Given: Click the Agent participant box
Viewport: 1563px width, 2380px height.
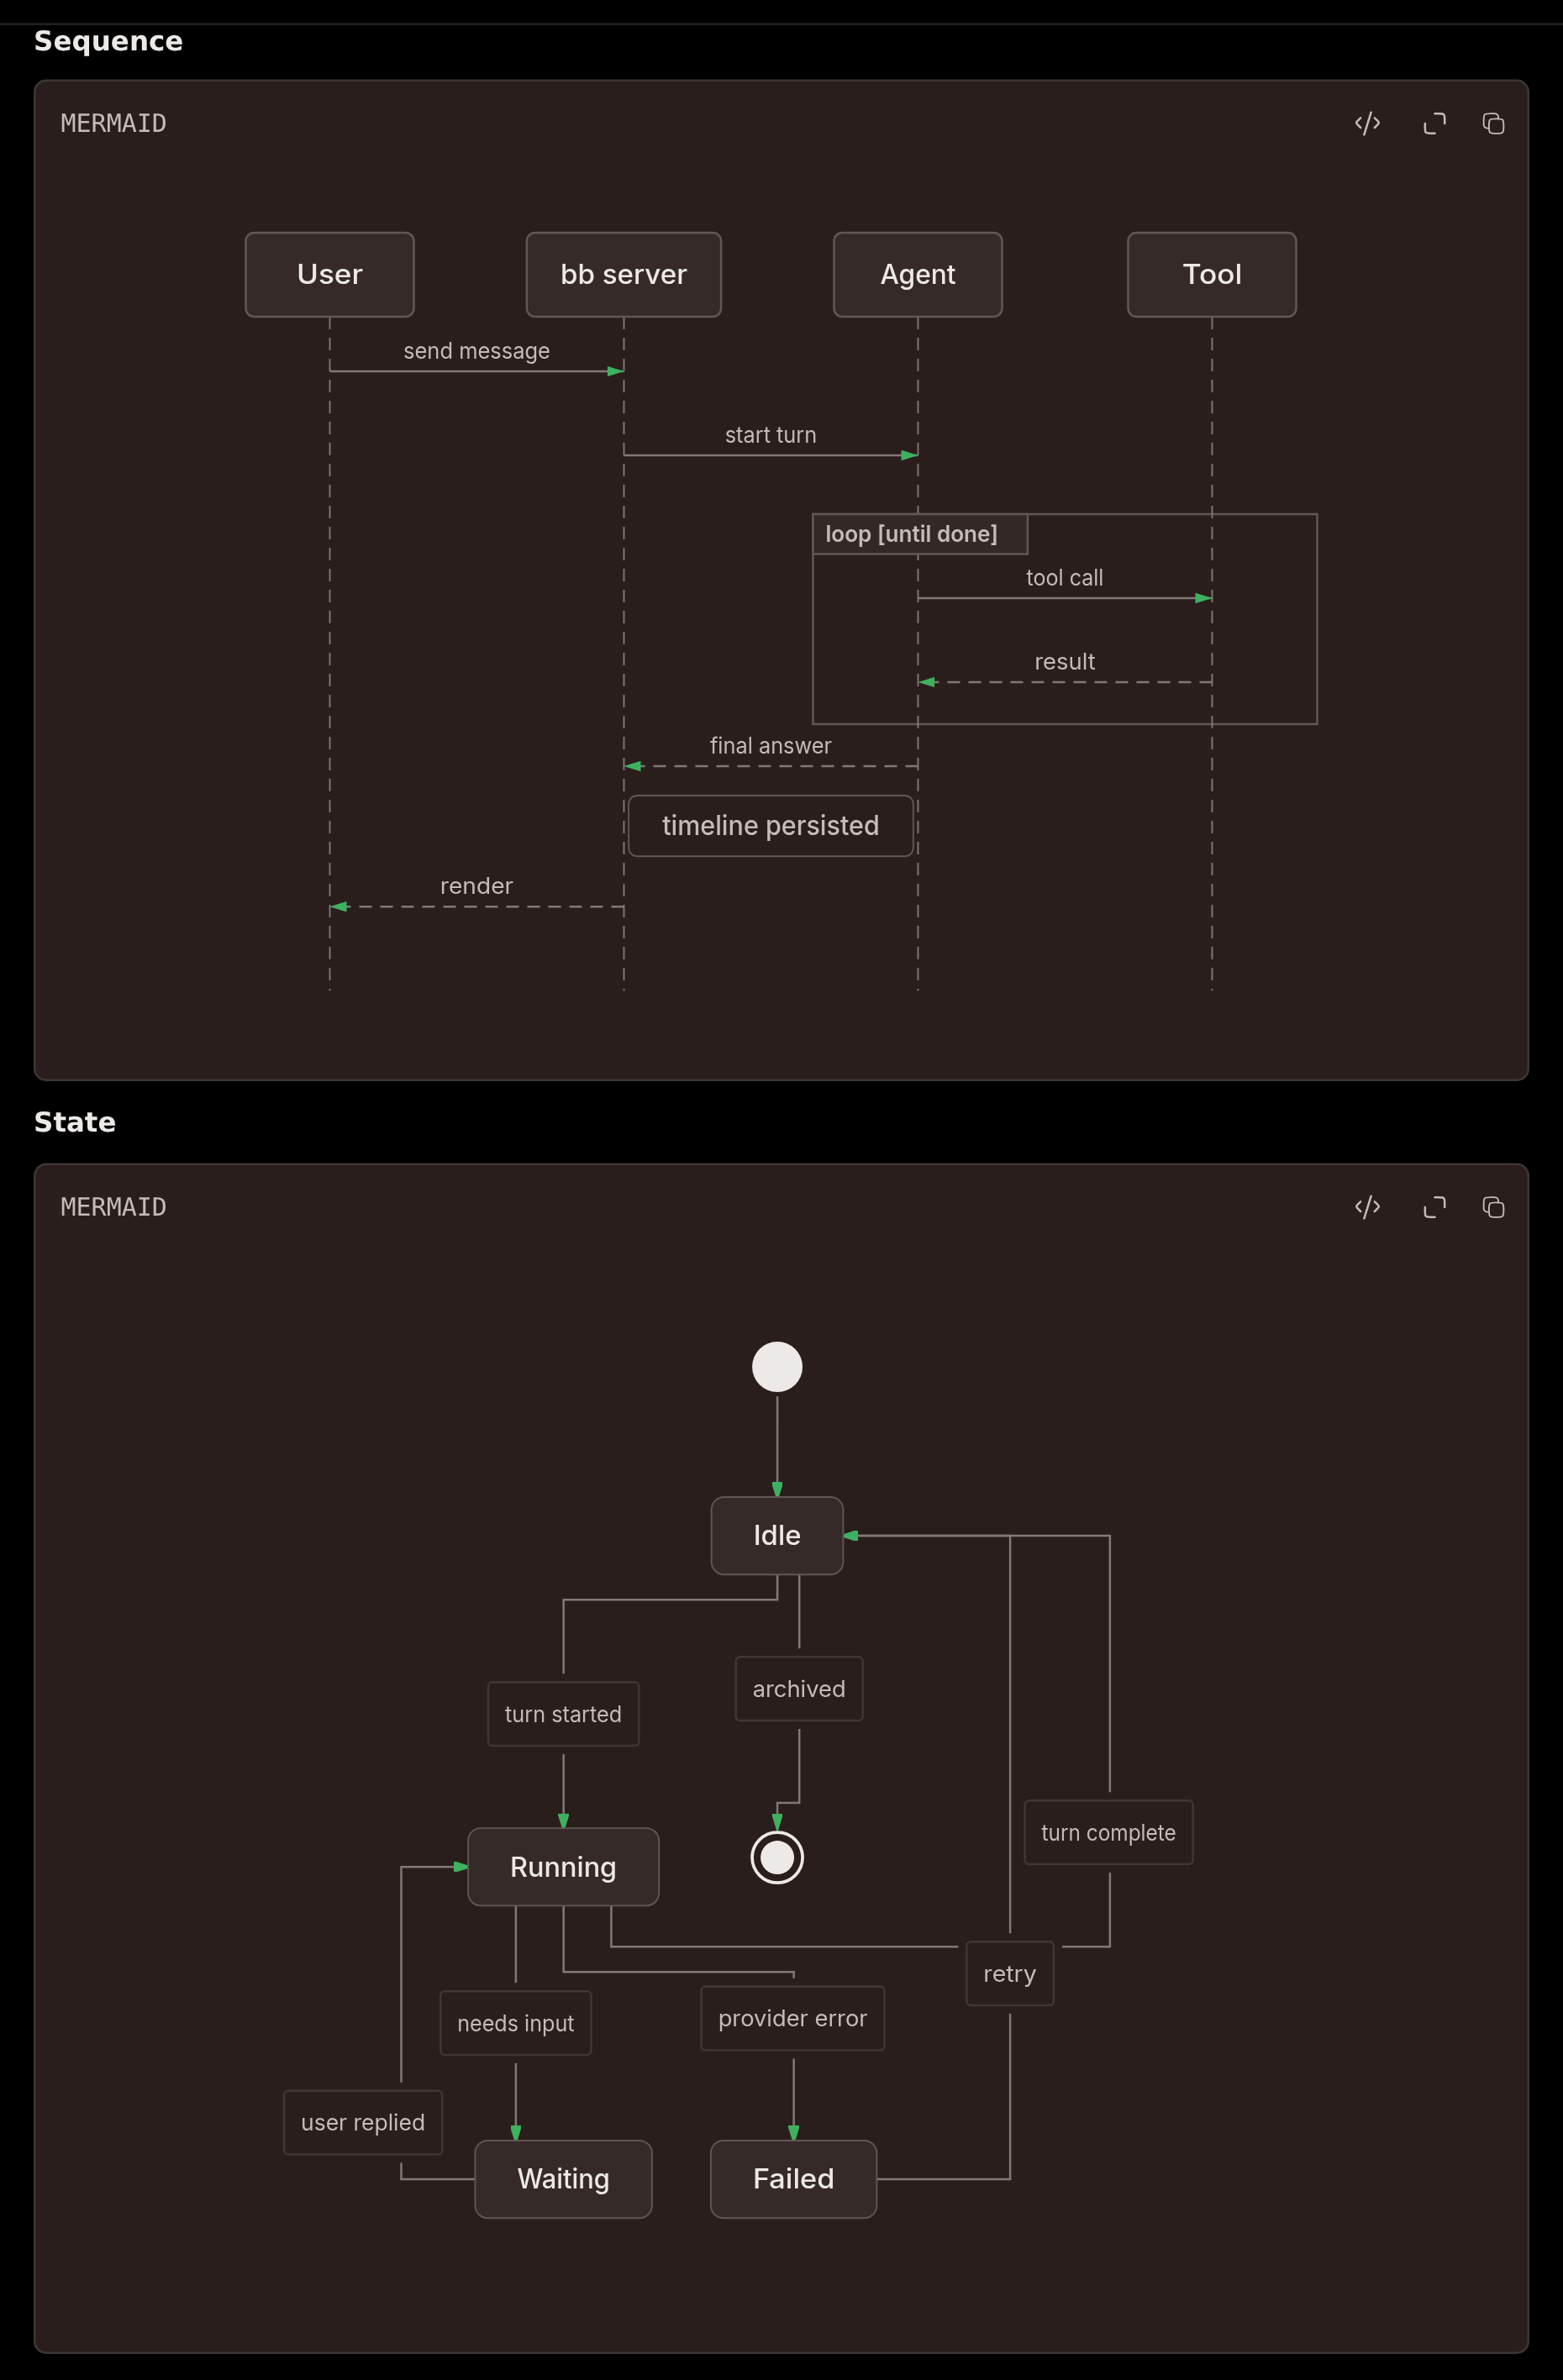Looking at the screenshot, I should point(918,275).
